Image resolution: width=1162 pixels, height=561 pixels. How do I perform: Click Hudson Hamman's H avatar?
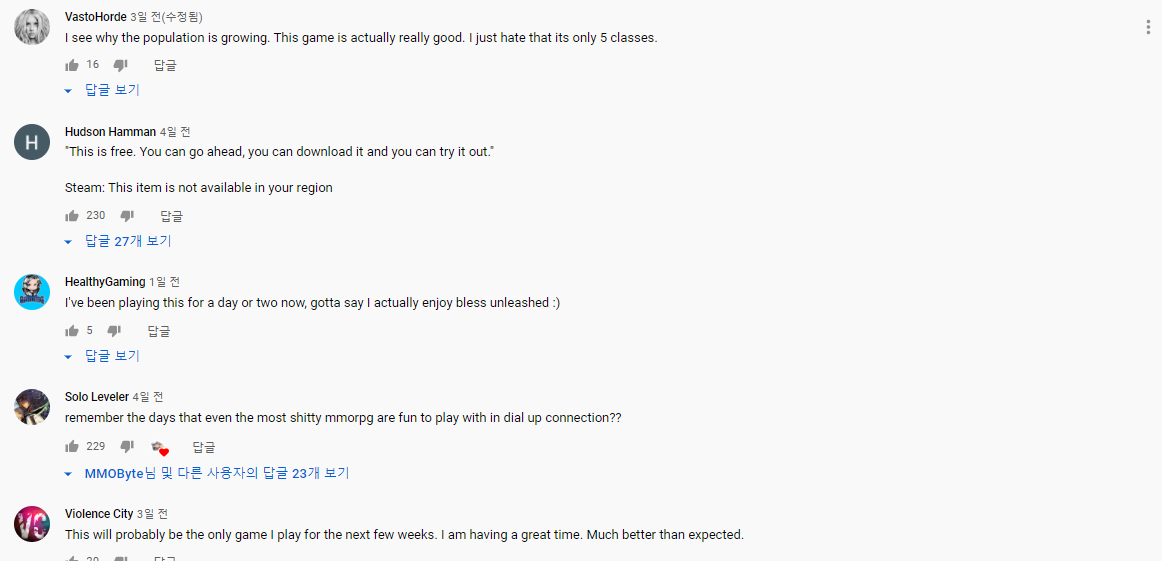click(x=32, y=142)
